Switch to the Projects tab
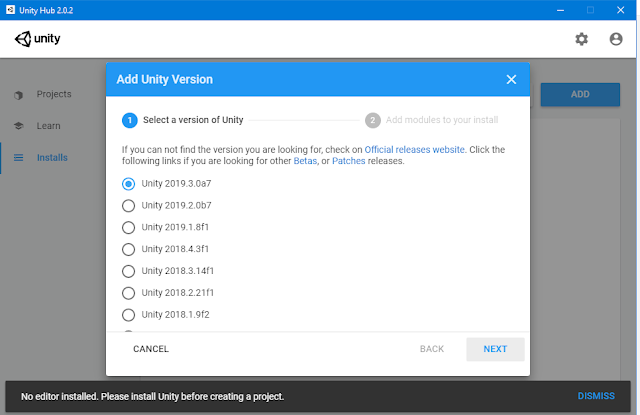Image resolution: width=640 pixels, height=415 pixels. point(54,94)
